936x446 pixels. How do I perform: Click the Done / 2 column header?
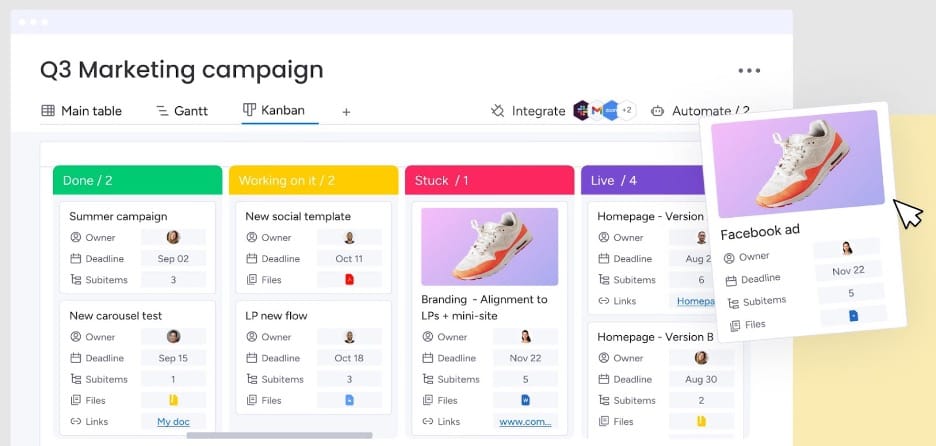tap(137, 180)
